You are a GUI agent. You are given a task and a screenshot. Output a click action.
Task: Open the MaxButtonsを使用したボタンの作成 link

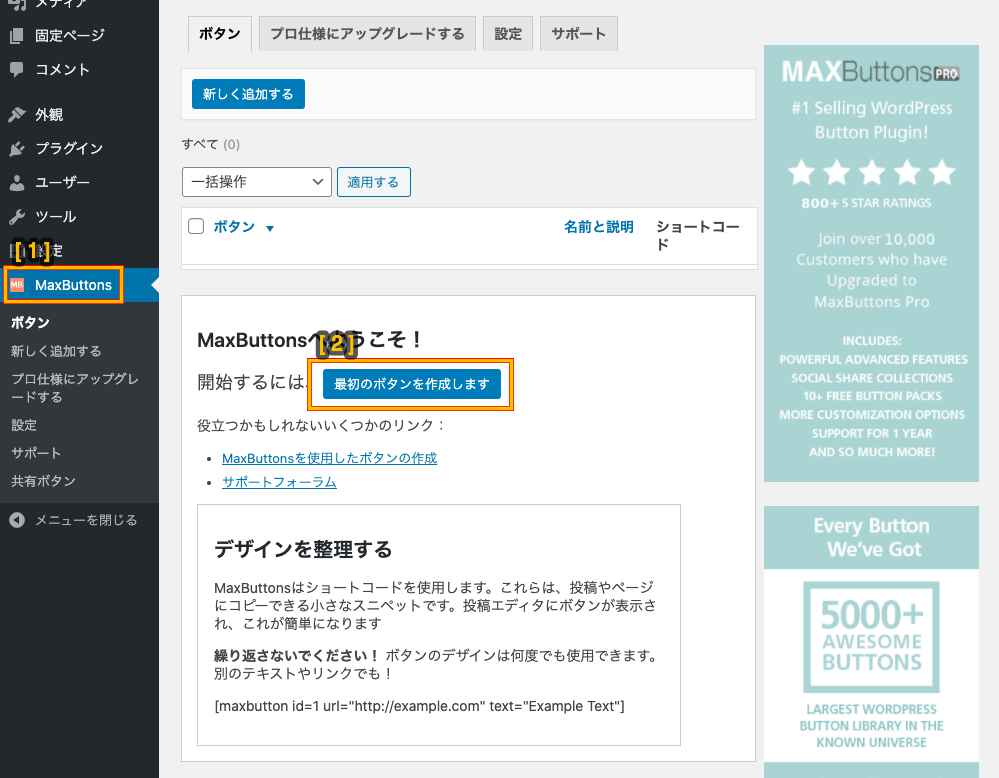coord(329,458)
